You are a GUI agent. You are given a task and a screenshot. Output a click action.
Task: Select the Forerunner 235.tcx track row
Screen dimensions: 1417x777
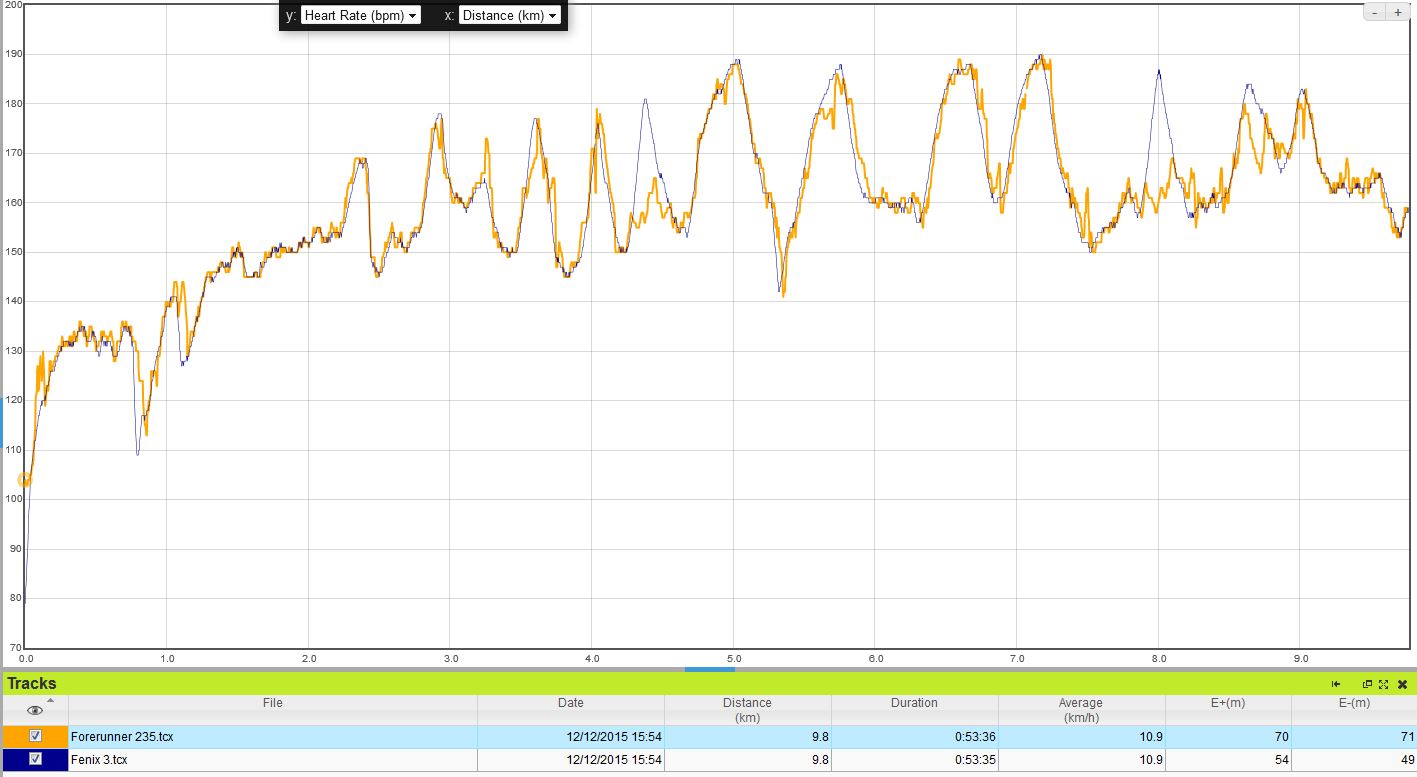click(272, 736)
